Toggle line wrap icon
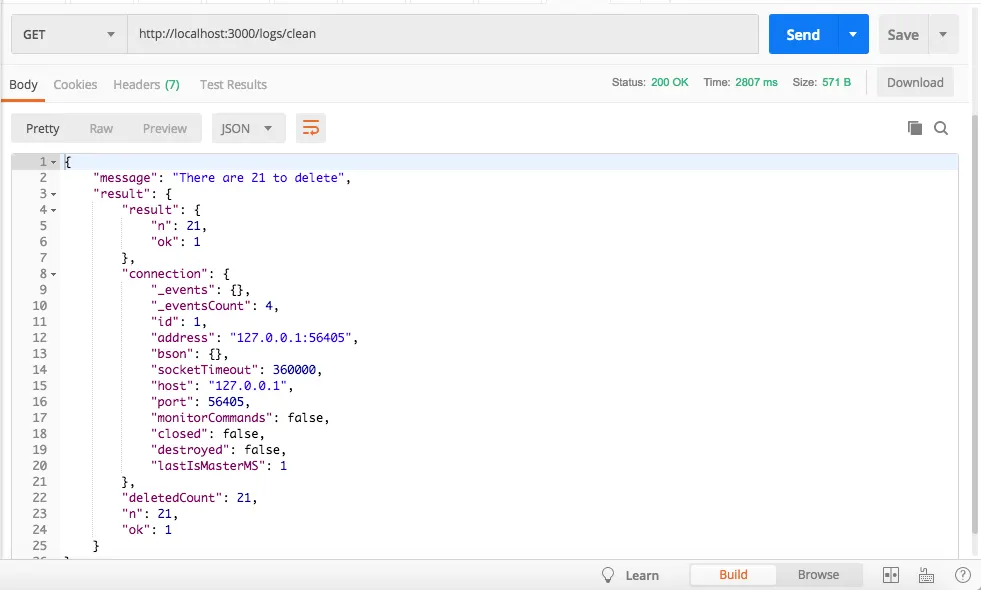The height and width of the screenshot is (590, 981). pyautogui.click(x=311, y=128)
